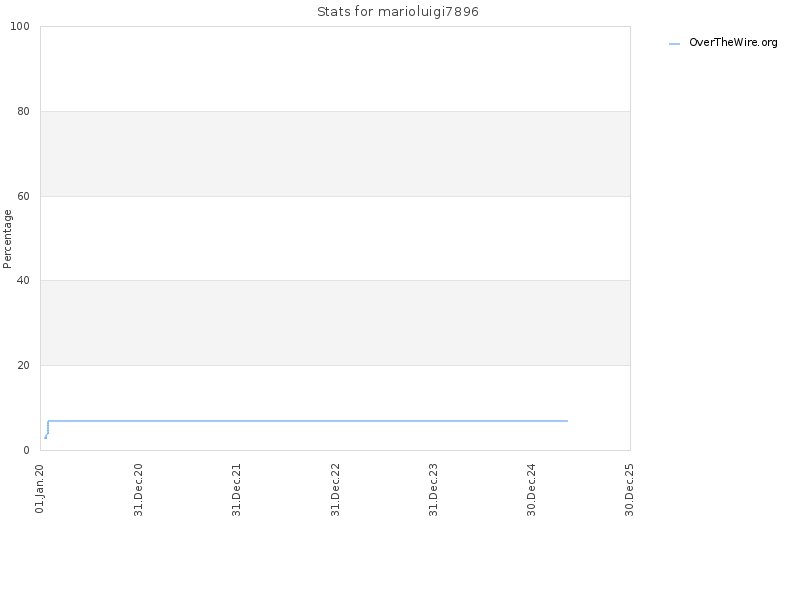Click the 01.Jan.20 x-axis date label

[x=40, y=489]
